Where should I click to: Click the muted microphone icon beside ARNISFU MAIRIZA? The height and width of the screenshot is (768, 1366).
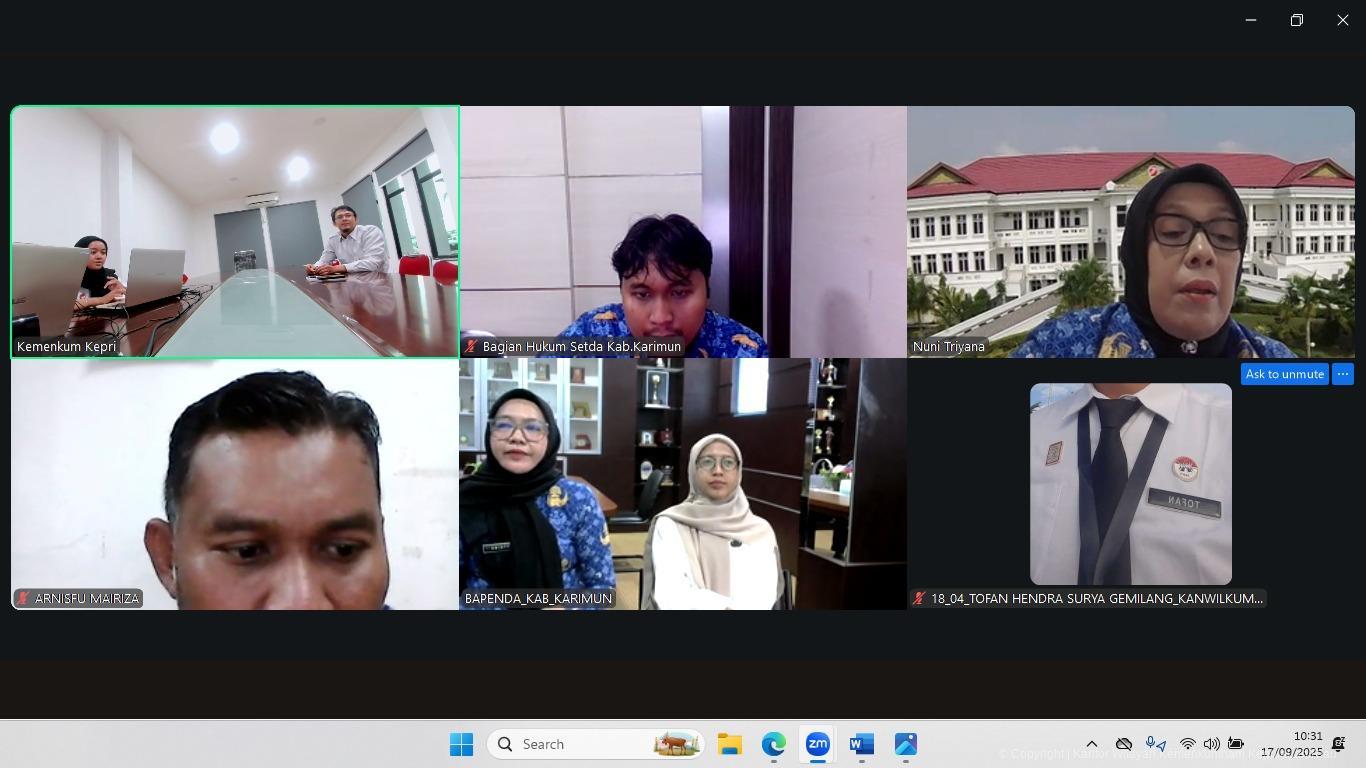click(23, 598)
